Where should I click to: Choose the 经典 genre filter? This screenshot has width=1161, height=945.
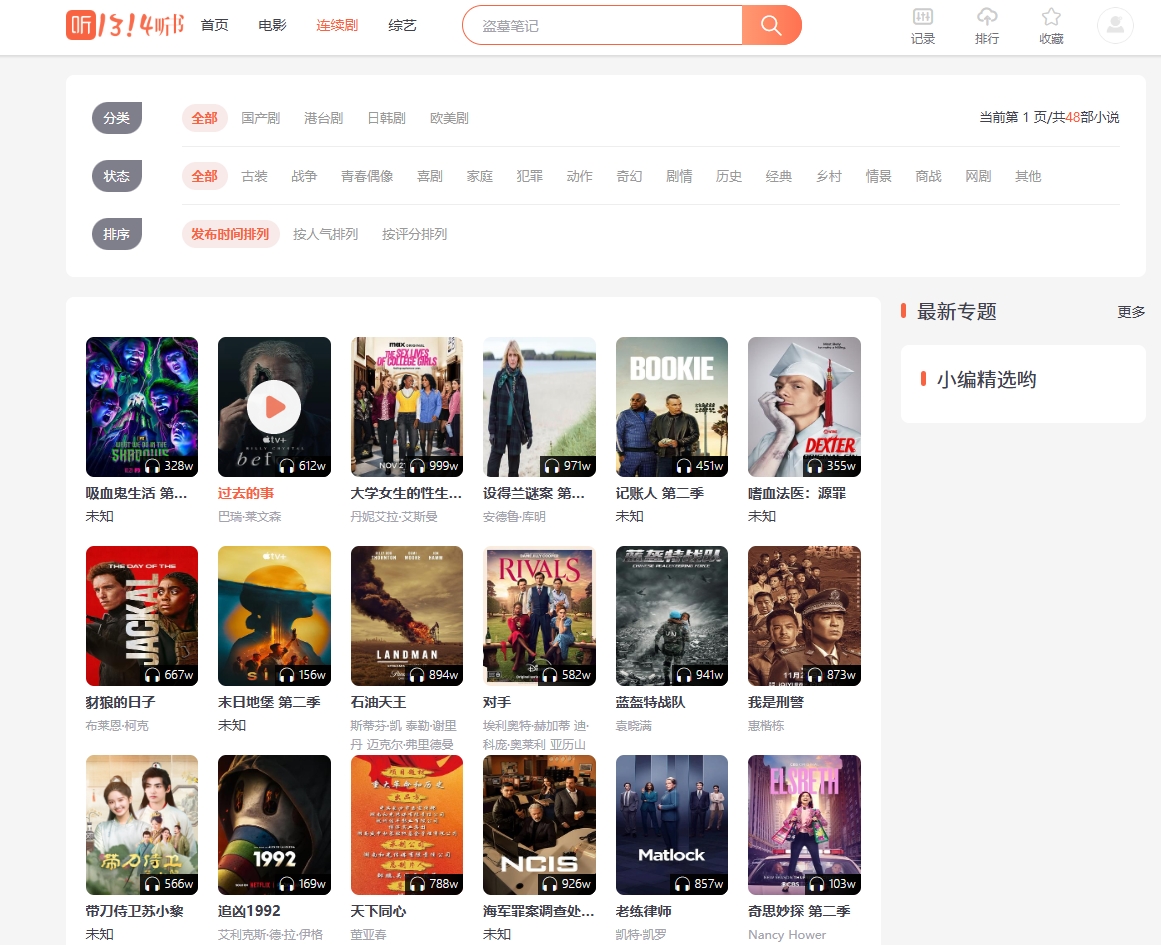[x=779, y=176]
